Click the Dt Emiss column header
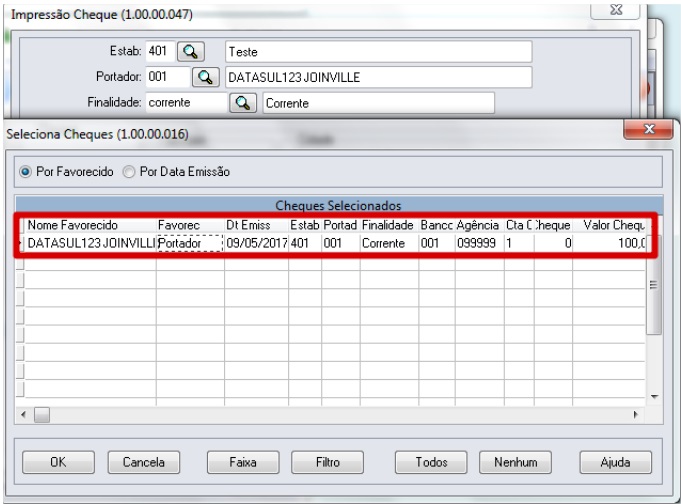The image size is (681, 504). coord(256,225)
